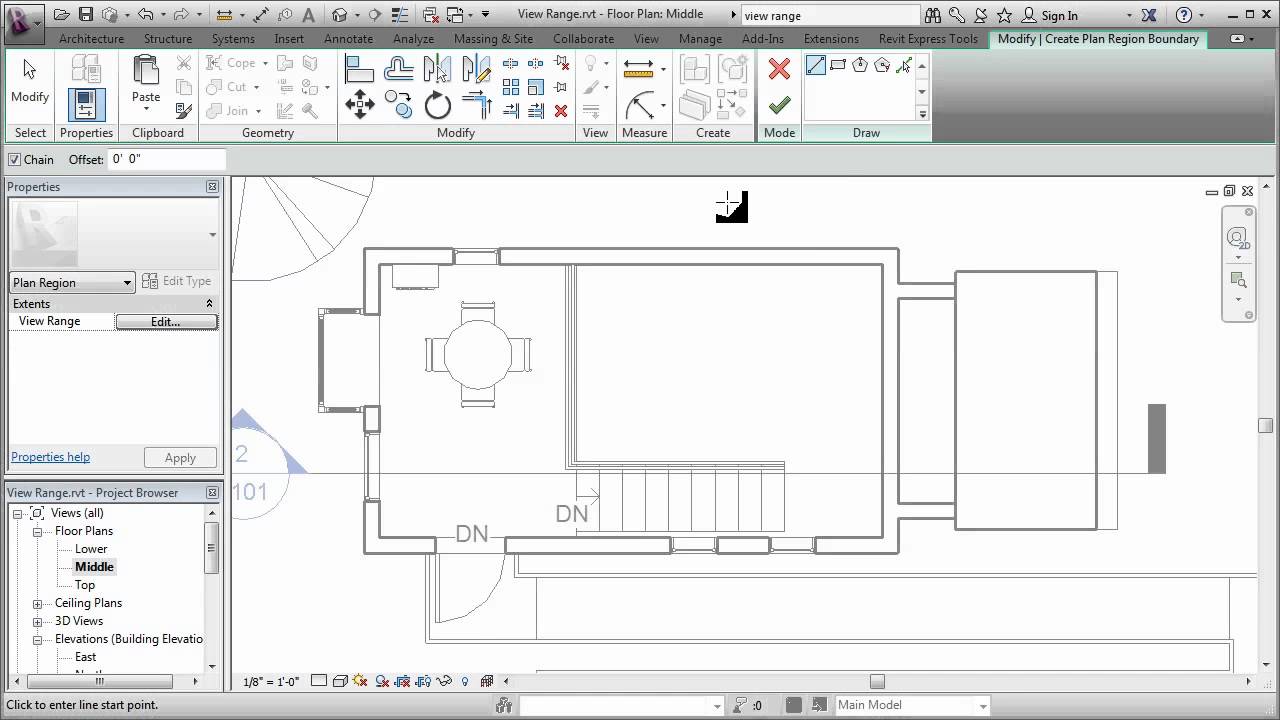Activate the Align tool
Viewport: 1280px width, 720px height.
[x=360, y=67]
